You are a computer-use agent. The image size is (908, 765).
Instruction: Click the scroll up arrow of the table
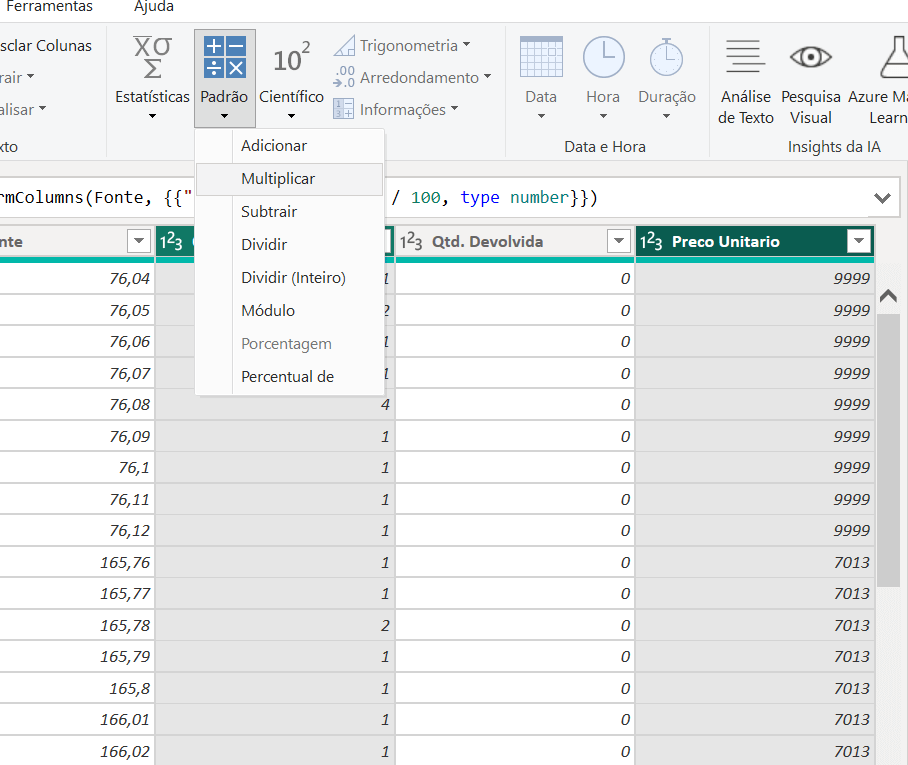point(888,297)
